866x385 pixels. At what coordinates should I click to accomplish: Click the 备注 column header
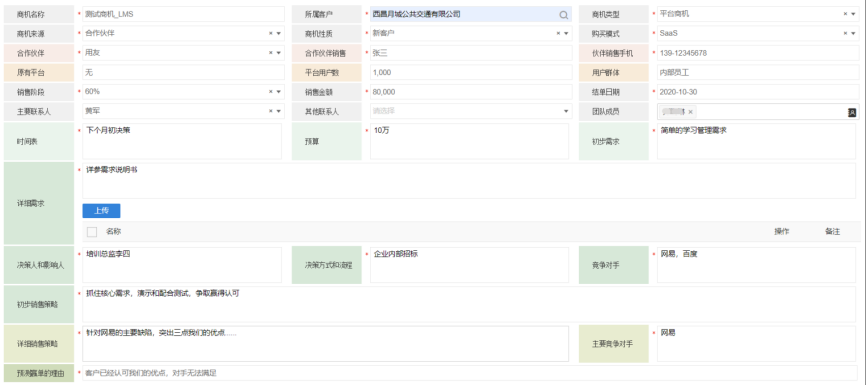pos(832,231)
